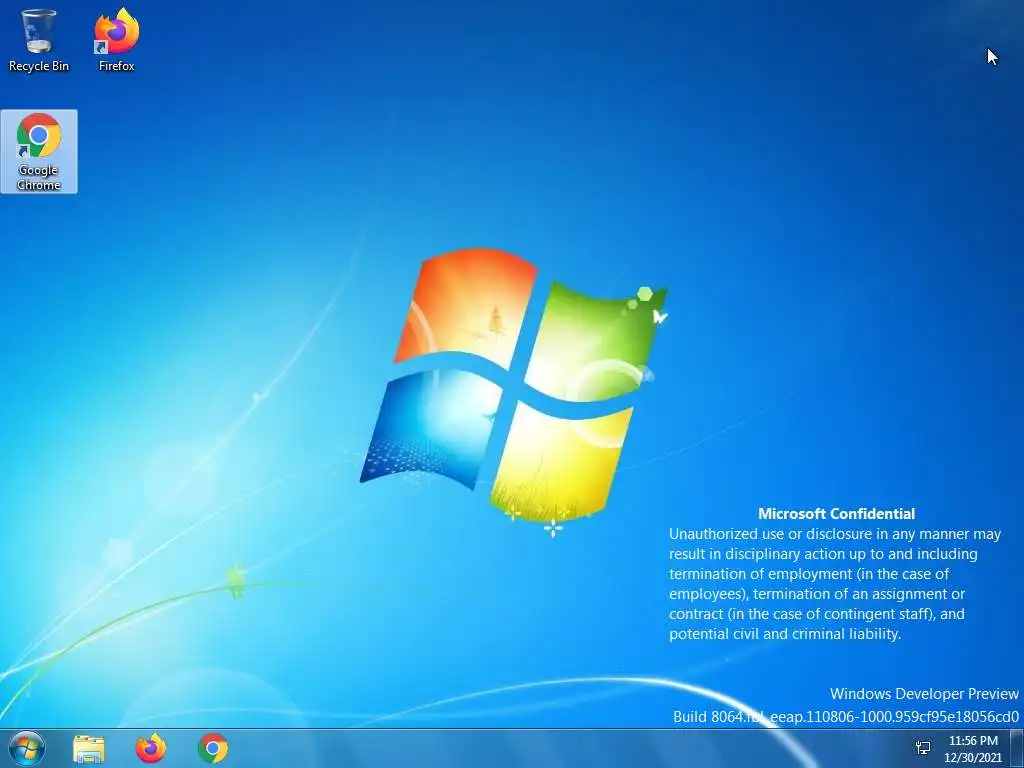Select the Firefox desktop shortcut
This screenshot has height=768, width=1024.
(x=116, y=40)
